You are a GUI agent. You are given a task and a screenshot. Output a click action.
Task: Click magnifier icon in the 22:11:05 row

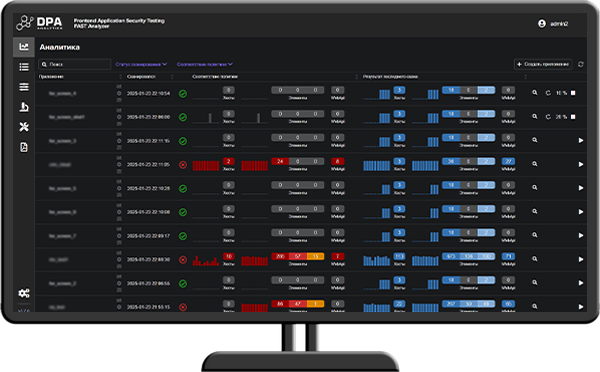click(535, 164)
